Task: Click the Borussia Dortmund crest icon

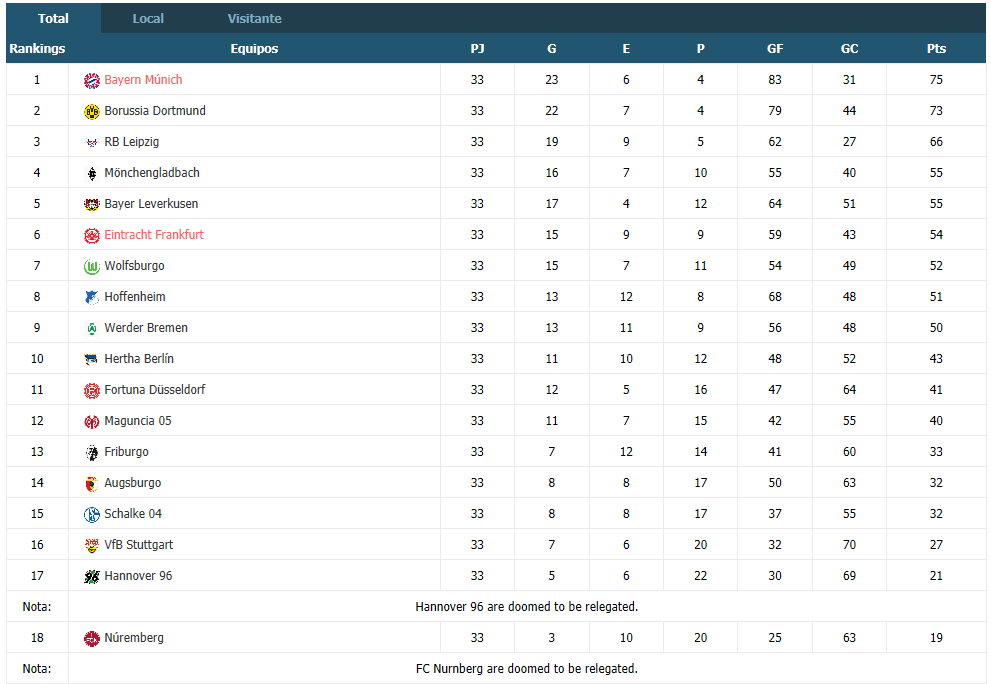Action: [92, 111]
